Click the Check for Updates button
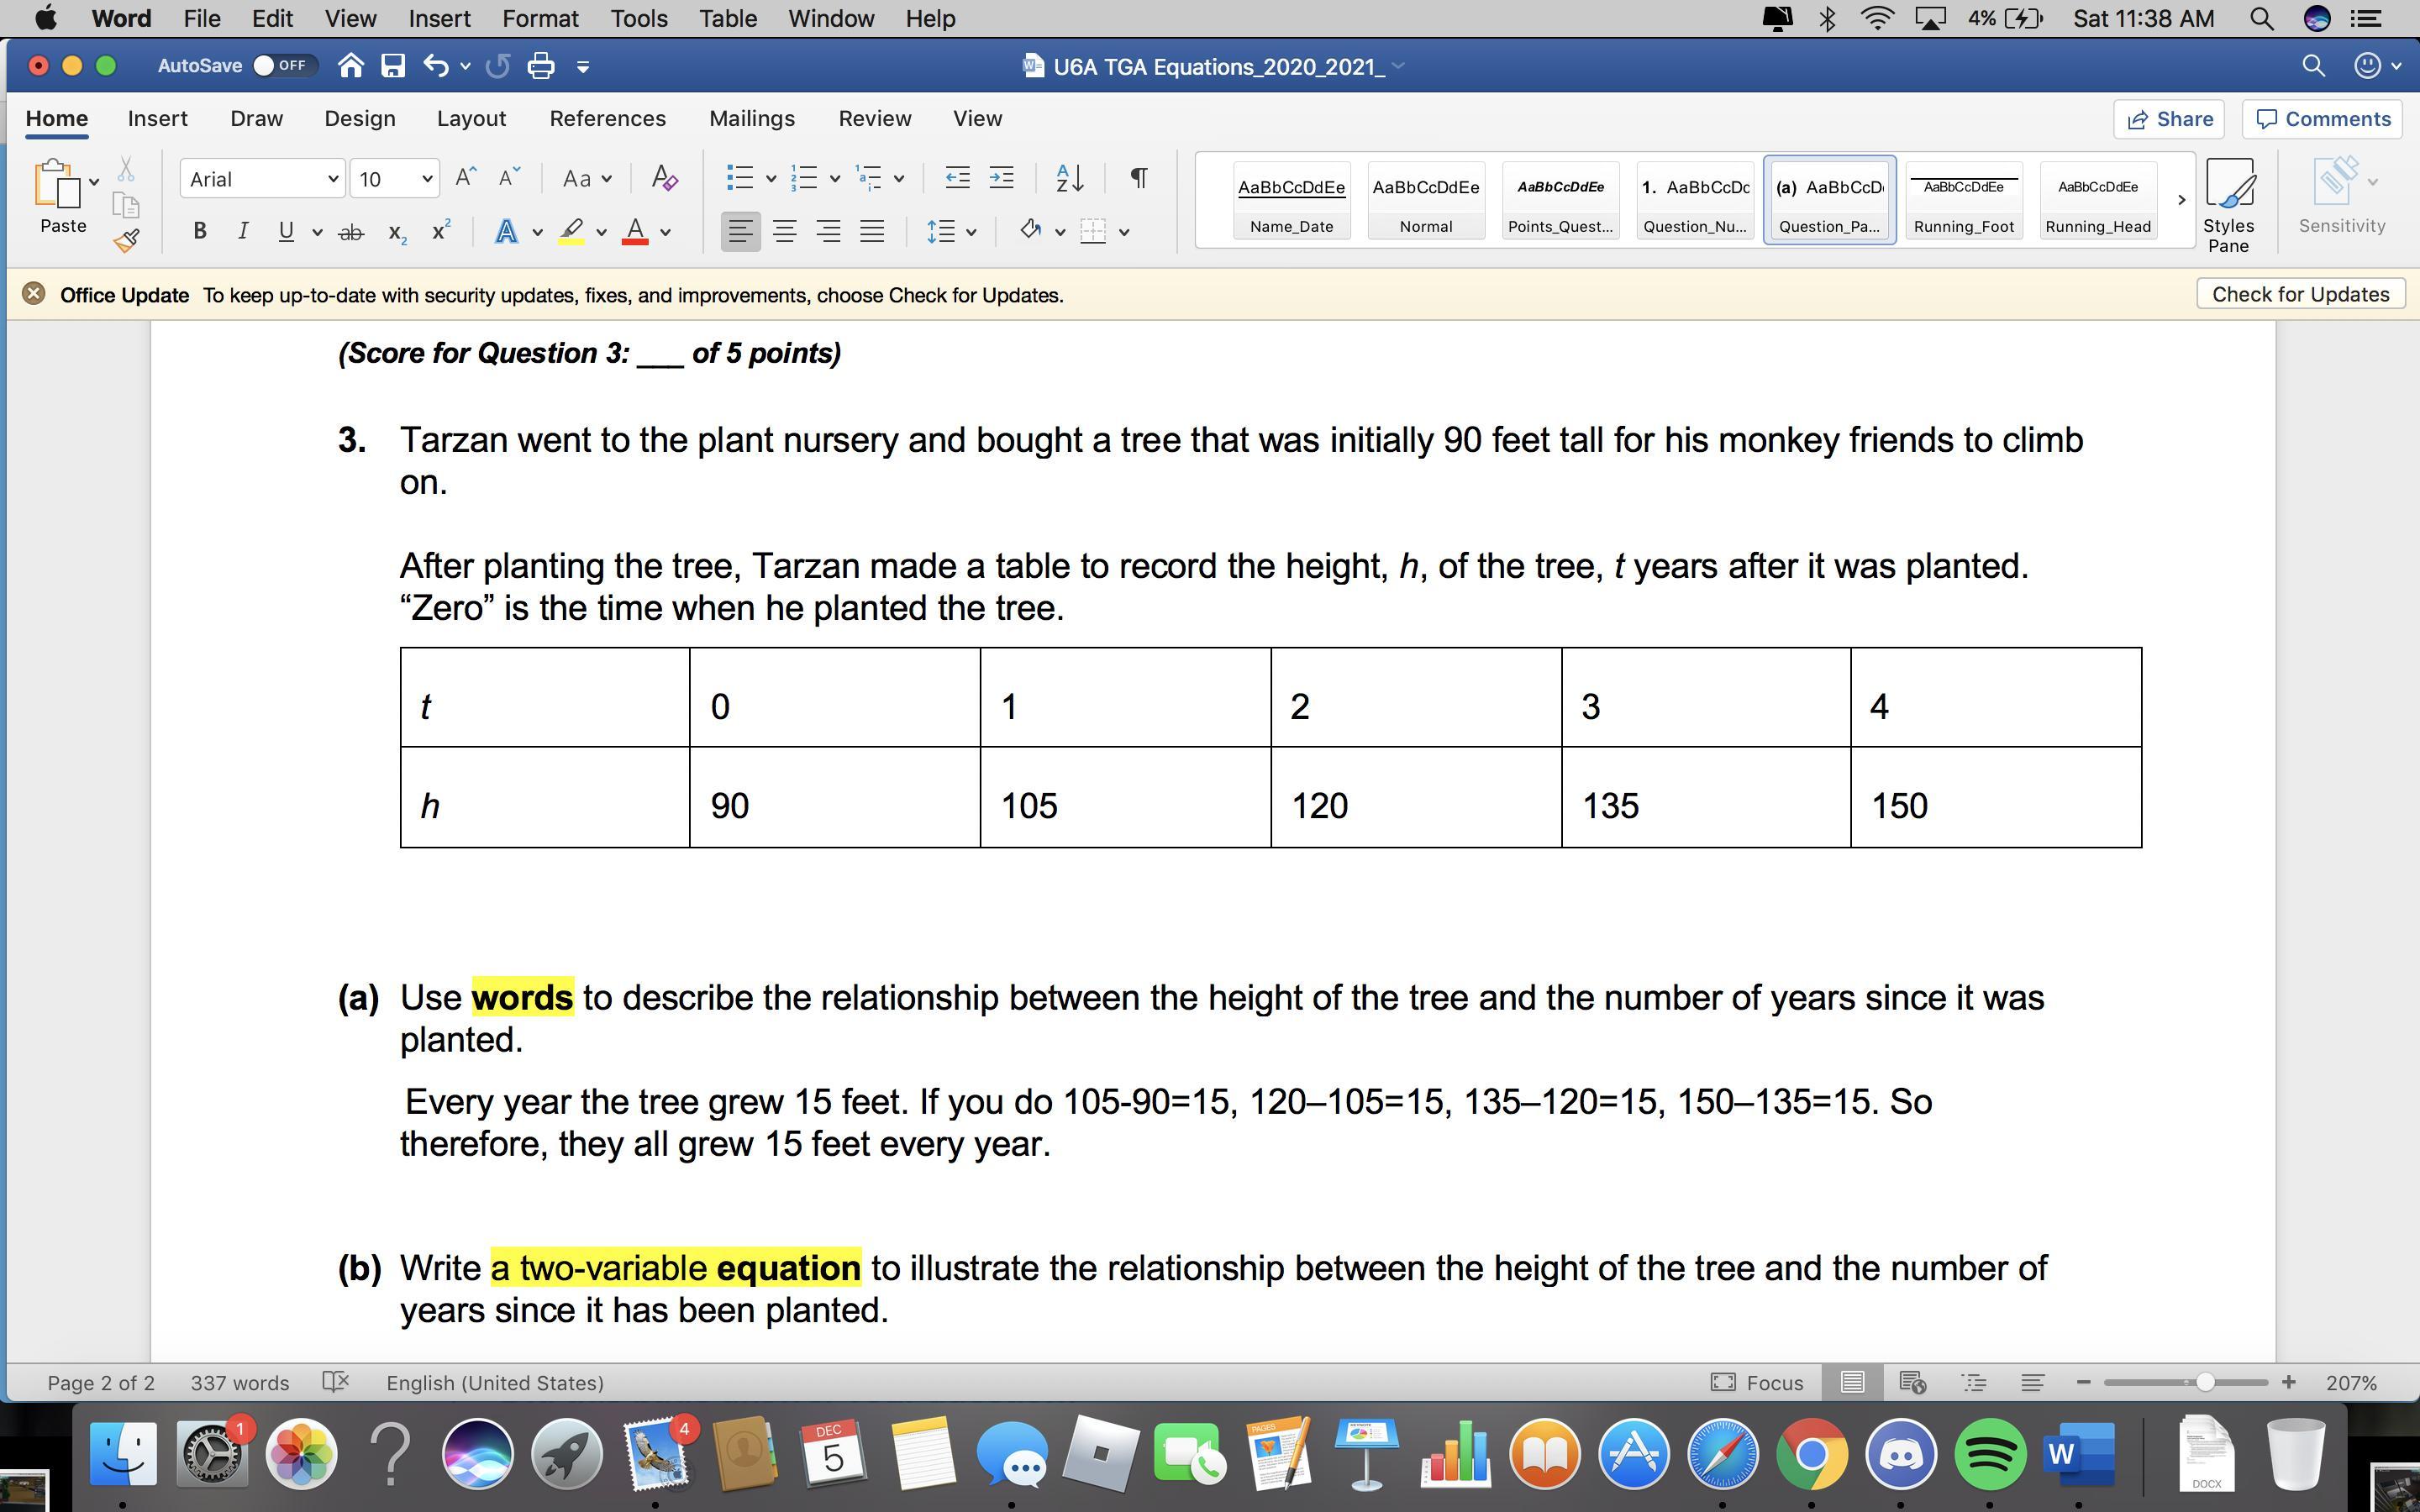 (2300, 294)
